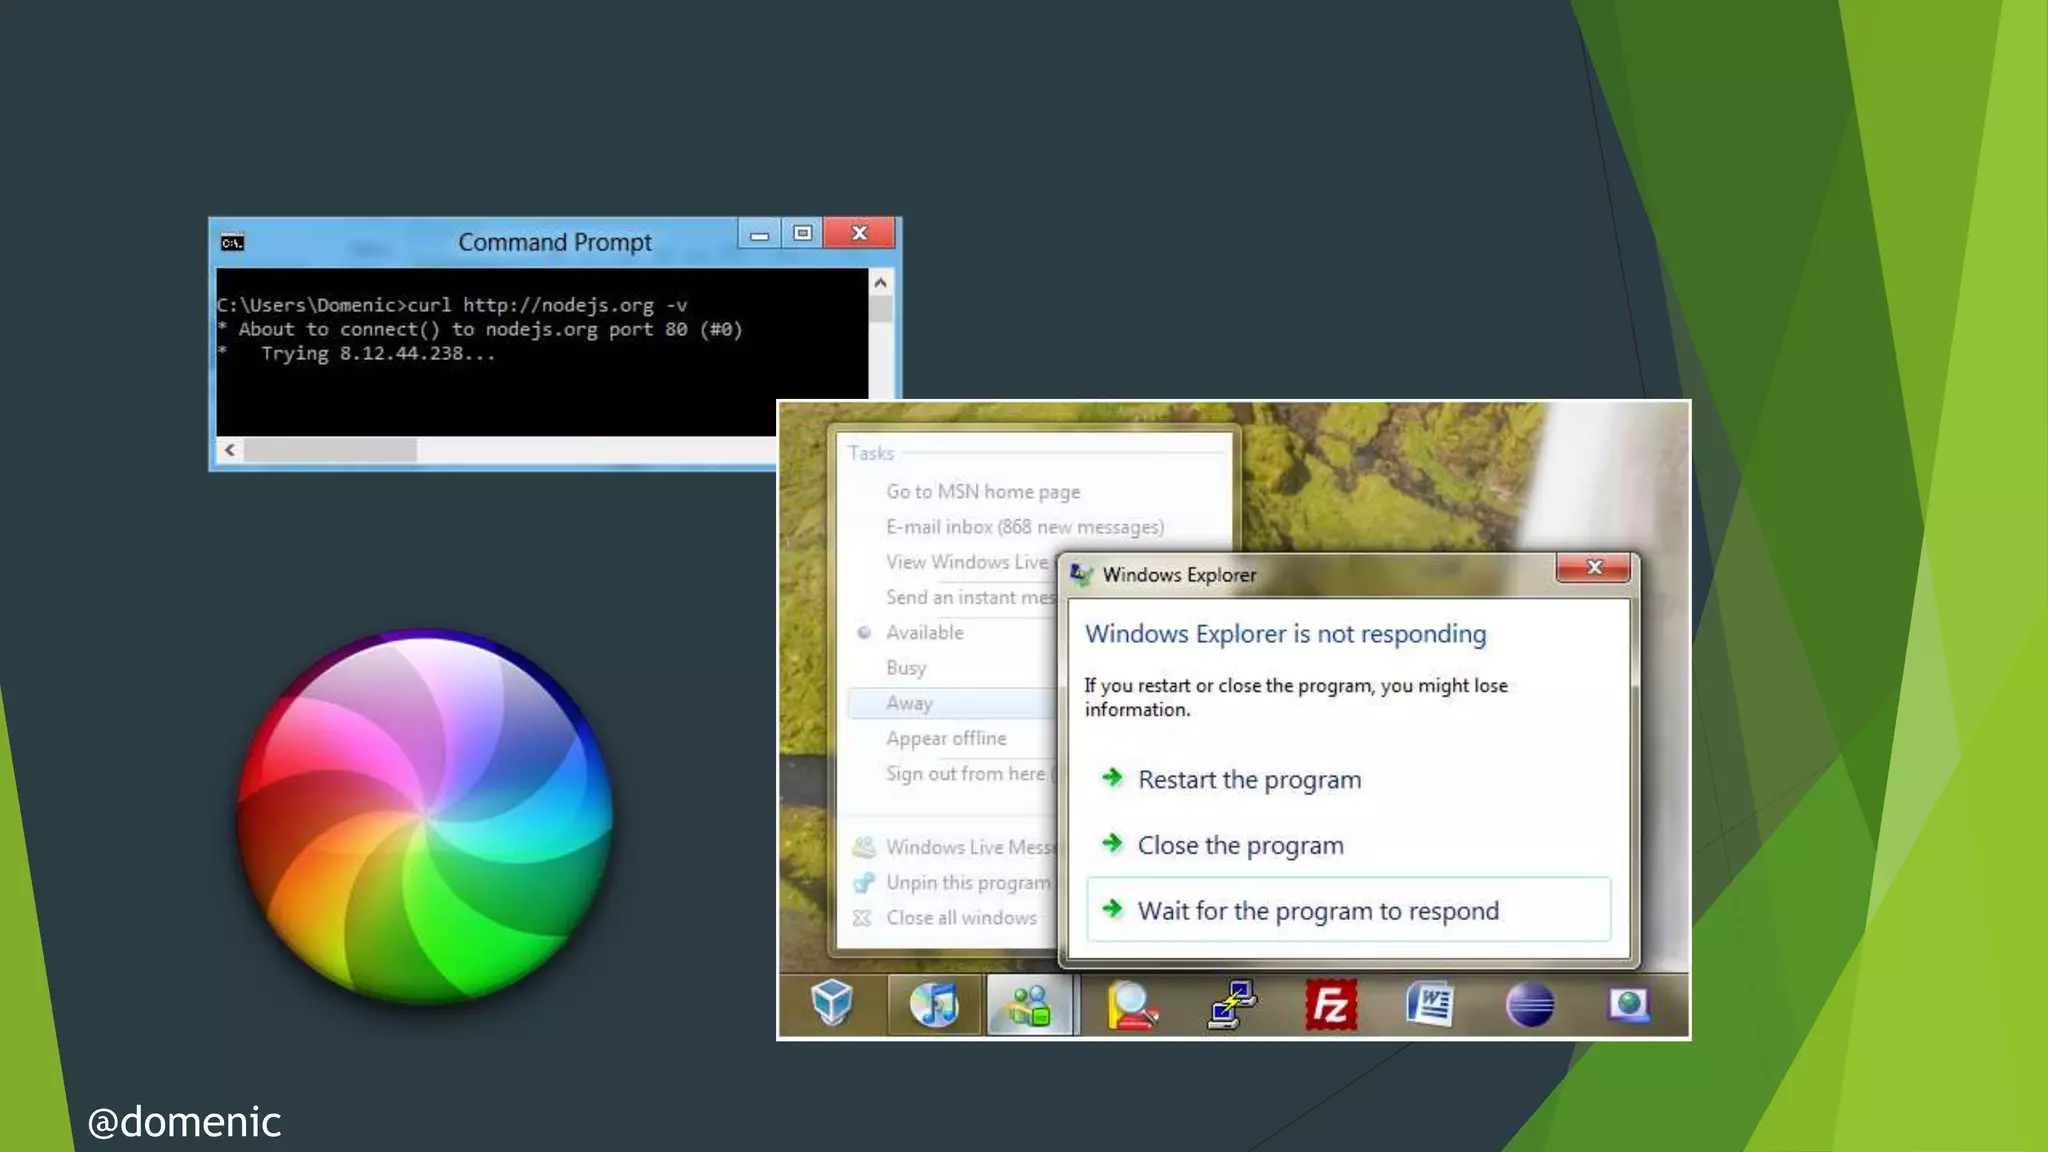Click Command Prompt horizontal scroll-left arrow
Image resolution: width=2048 pixels, height=1152 pixels.
[x=230, y=450]
